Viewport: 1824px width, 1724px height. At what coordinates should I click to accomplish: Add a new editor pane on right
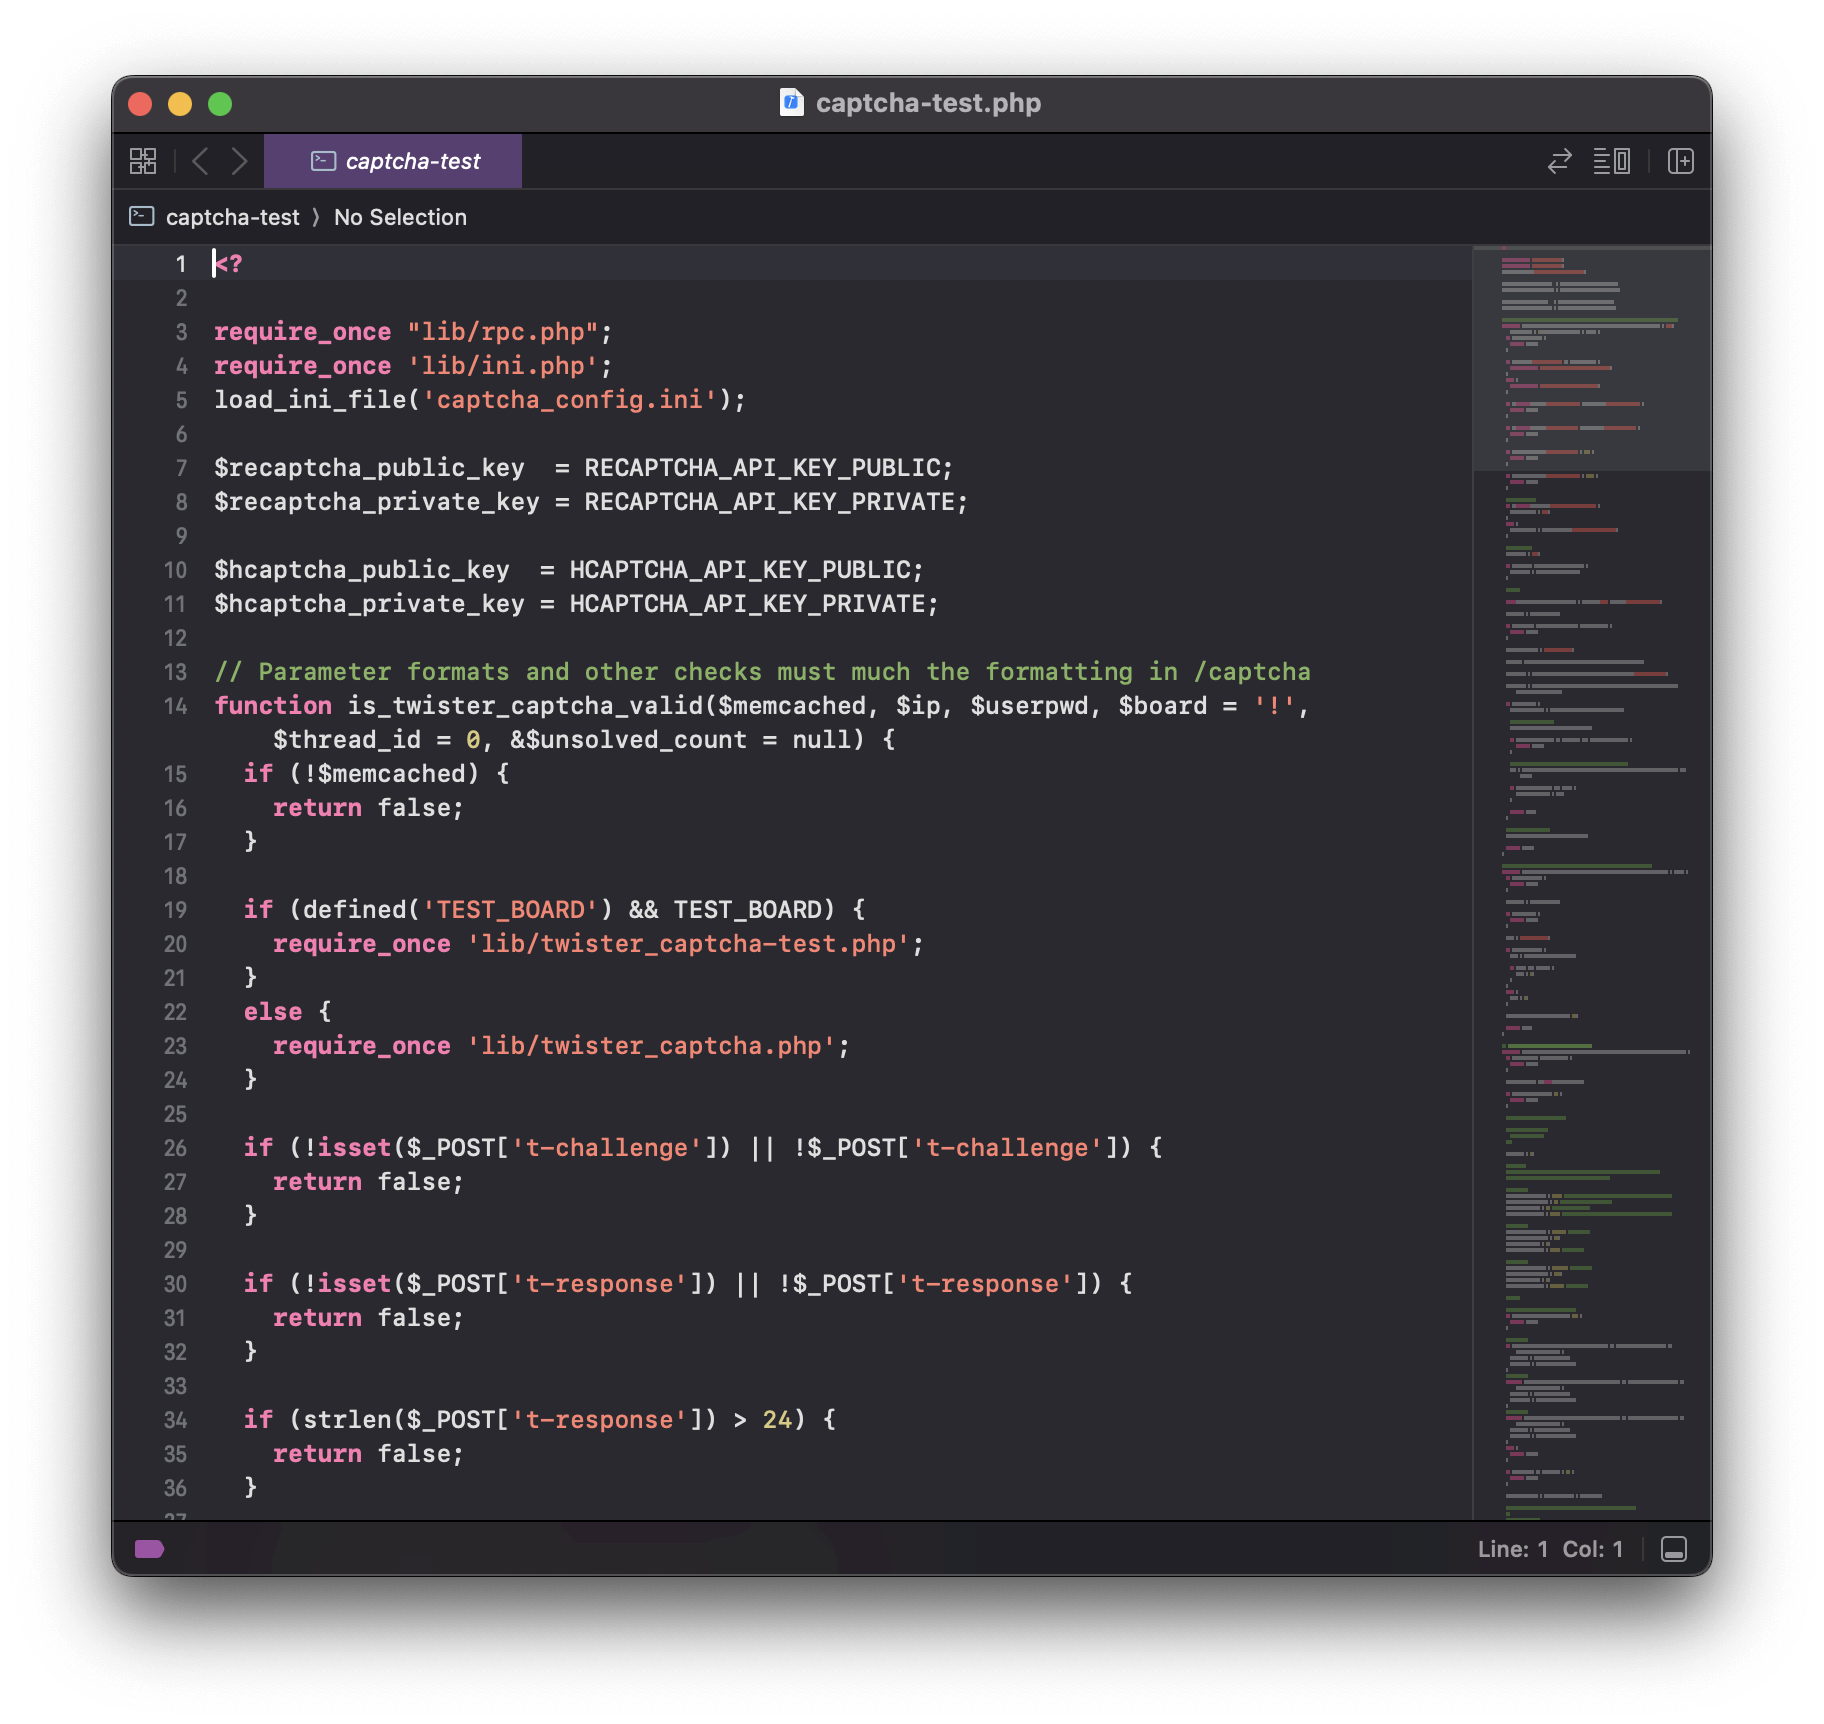pyautogui.click(x=1680, y=161)
